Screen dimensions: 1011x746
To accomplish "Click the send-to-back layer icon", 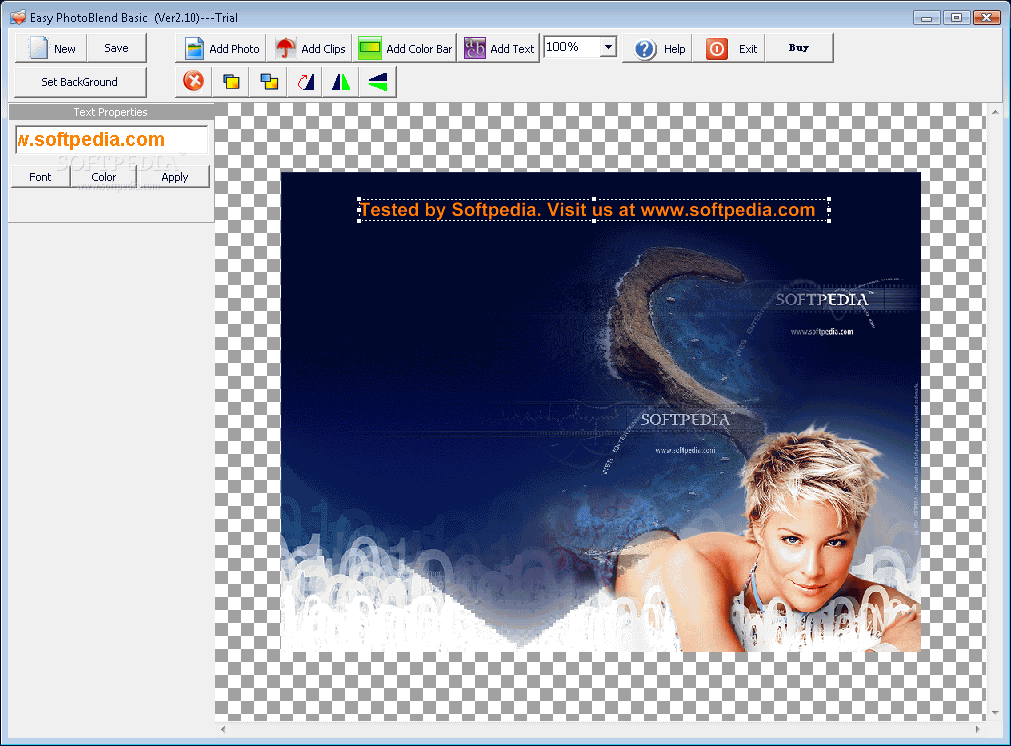I will pos(269,82).
